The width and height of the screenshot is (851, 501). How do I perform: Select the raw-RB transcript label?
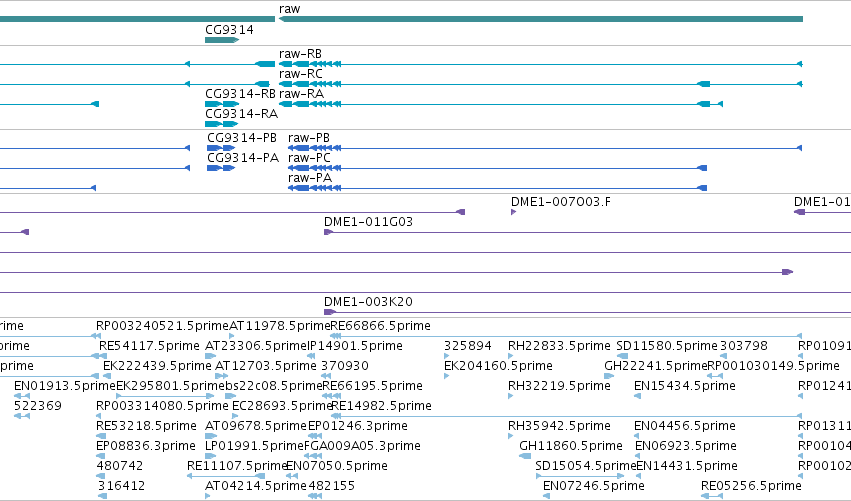pos(300,54)
